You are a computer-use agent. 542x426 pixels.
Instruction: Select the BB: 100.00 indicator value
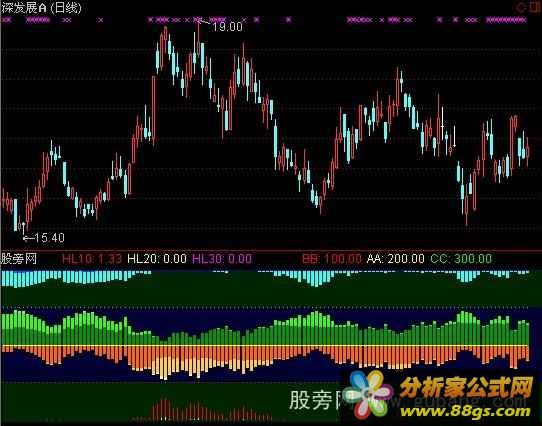point(332,259)
